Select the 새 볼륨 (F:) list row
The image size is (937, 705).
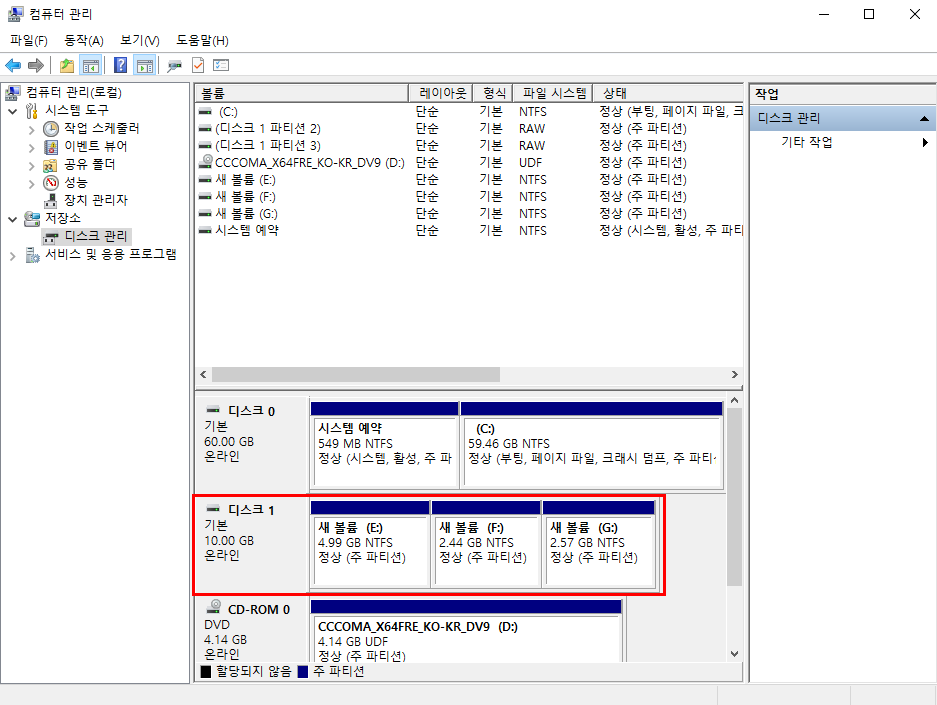click(469, 197)
